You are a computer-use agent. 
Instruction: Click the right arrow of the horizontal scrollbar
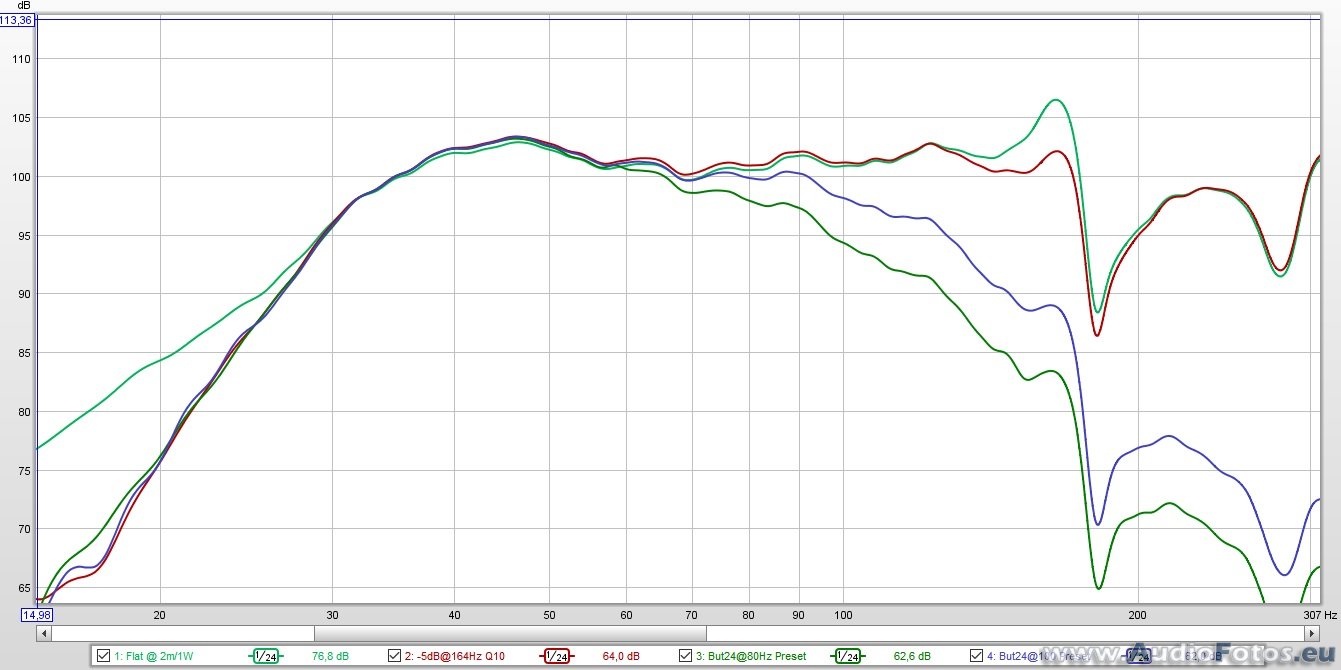tap(1311, 633)
